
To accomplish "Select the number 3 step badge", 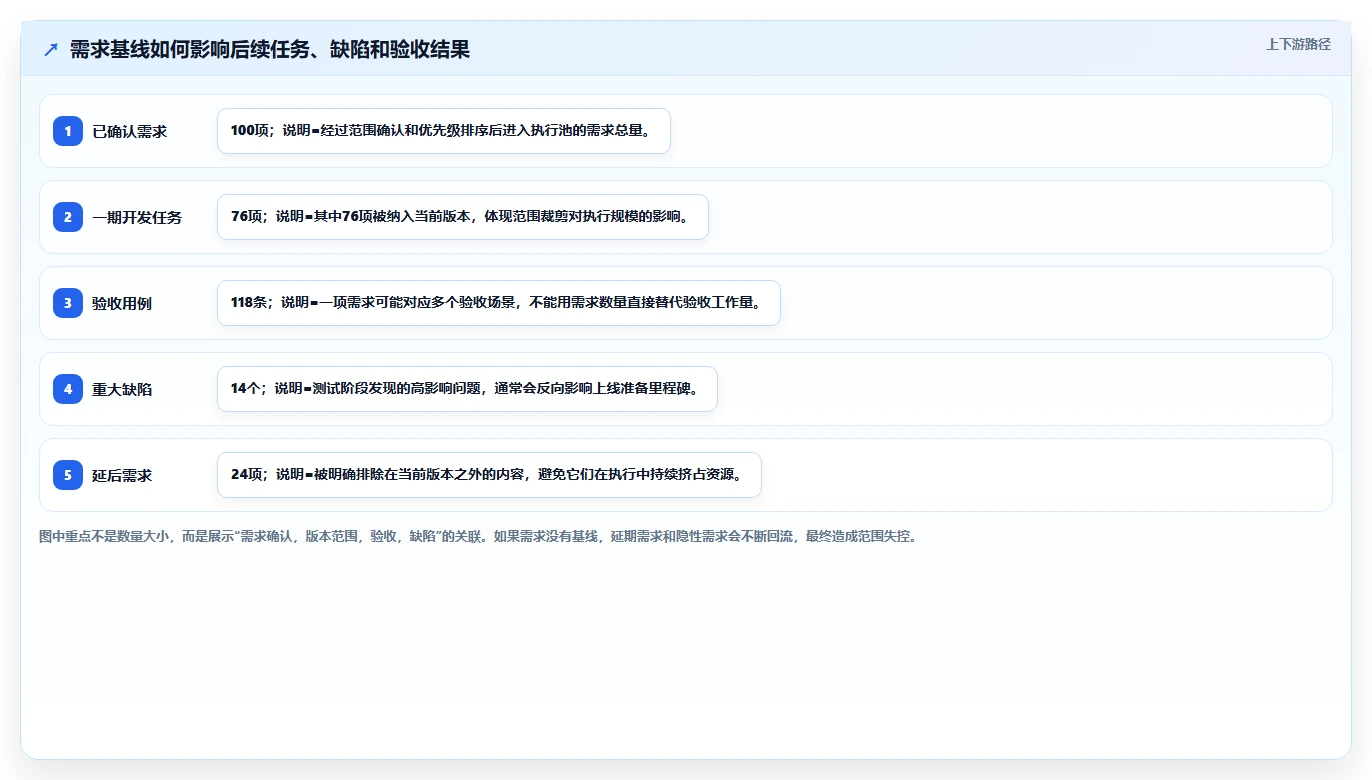I will [x=68, y=303].
